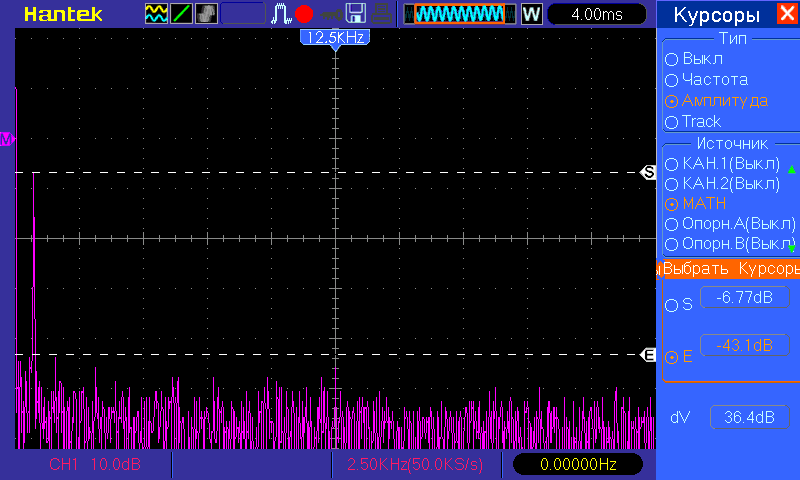This screenshot has width=800, height=480.
Task: Click the key lock icon
Action: tap(331, 14)
